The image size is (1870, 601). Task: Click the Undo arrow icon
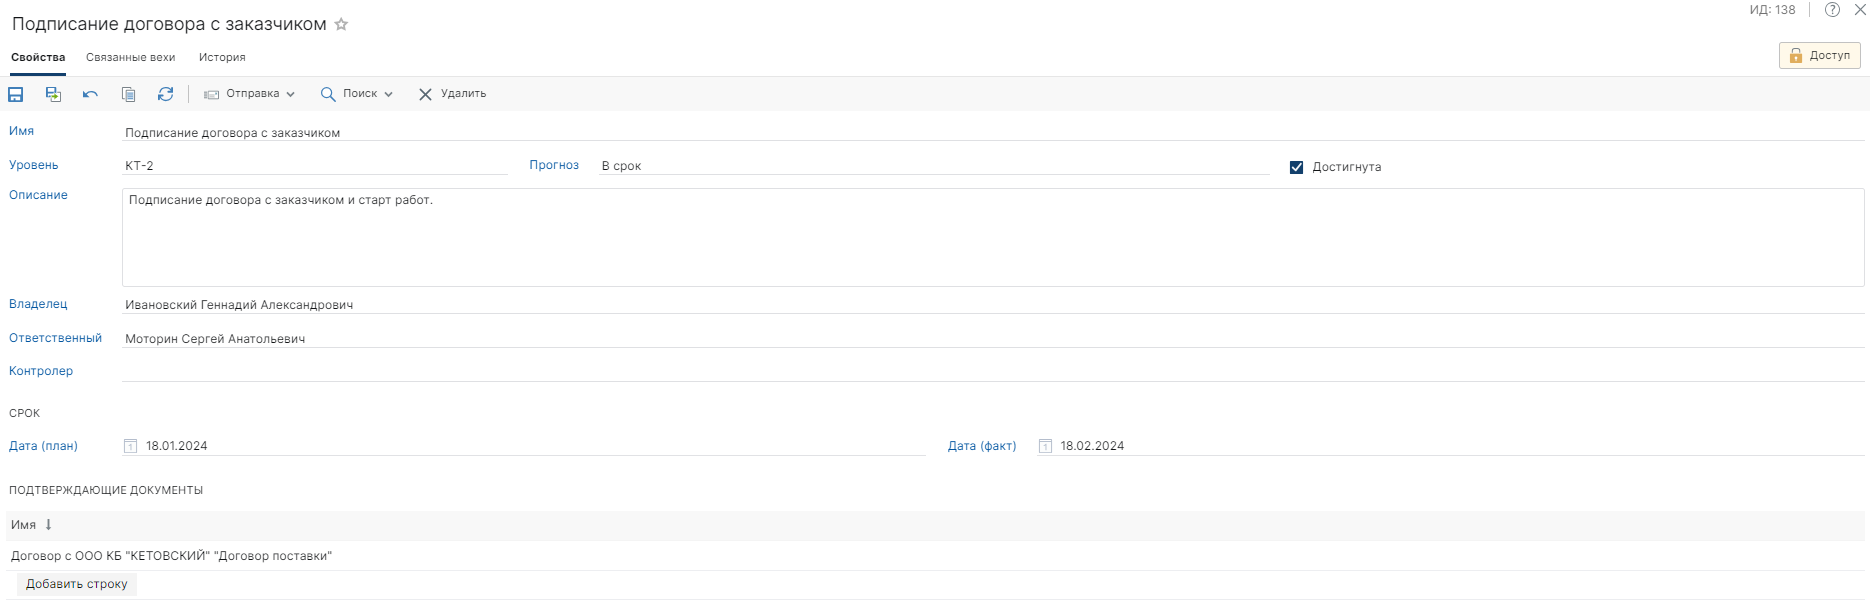[x=90, y=94]
